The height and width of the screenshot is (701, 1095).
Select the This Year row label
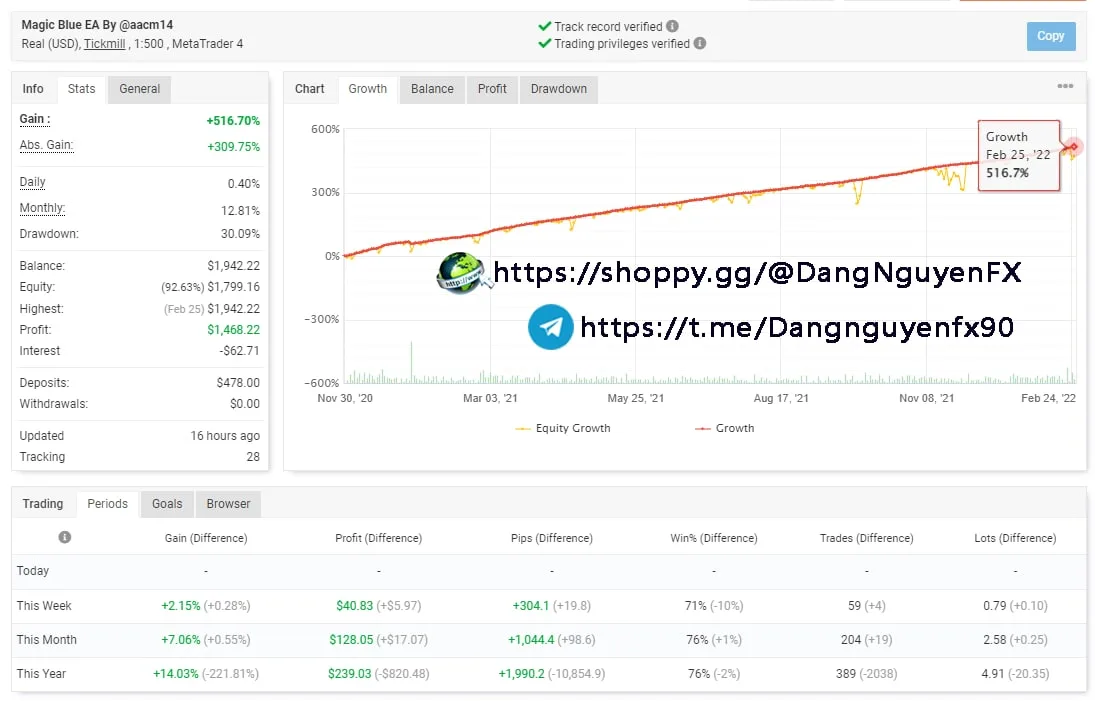click(41, 674)
